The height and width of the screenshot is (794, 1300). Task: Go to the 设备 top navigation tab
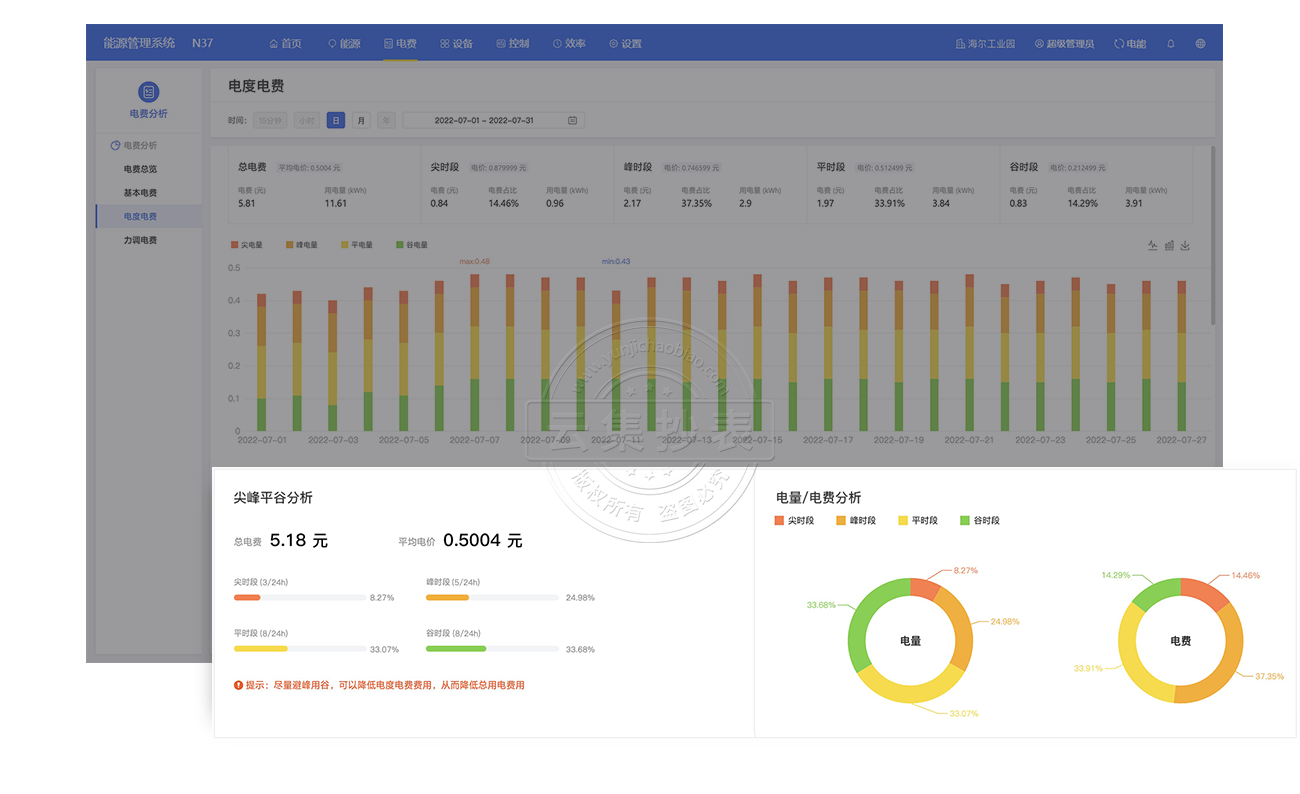coord(456,44)
